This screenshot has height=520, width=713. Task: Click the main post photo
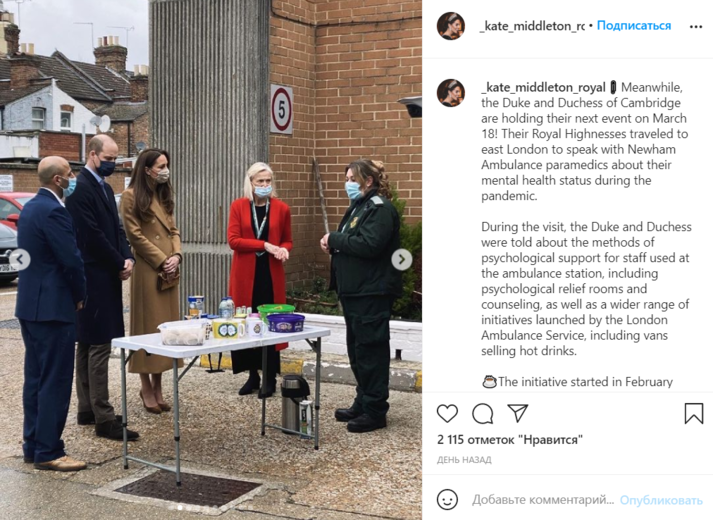[211, 260]
